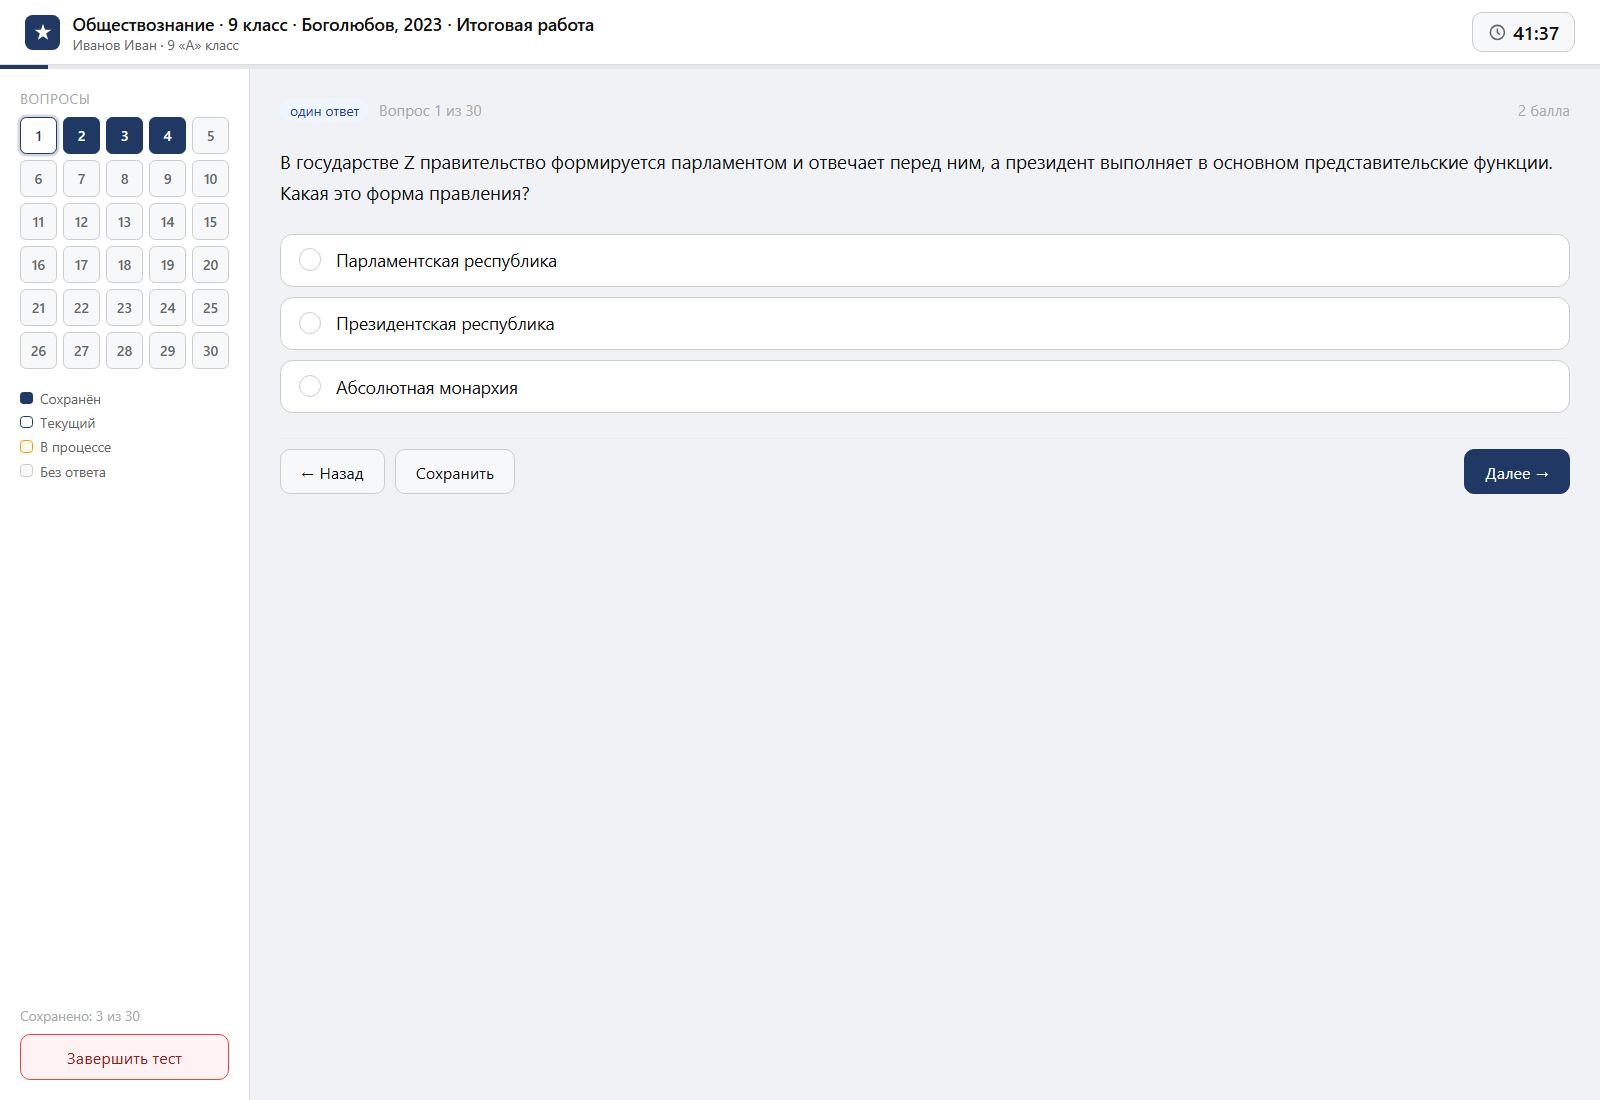Open question 5 in the grid
Image resolution: width=1600 pixels, height=1100 pixels.
[210, 136]
